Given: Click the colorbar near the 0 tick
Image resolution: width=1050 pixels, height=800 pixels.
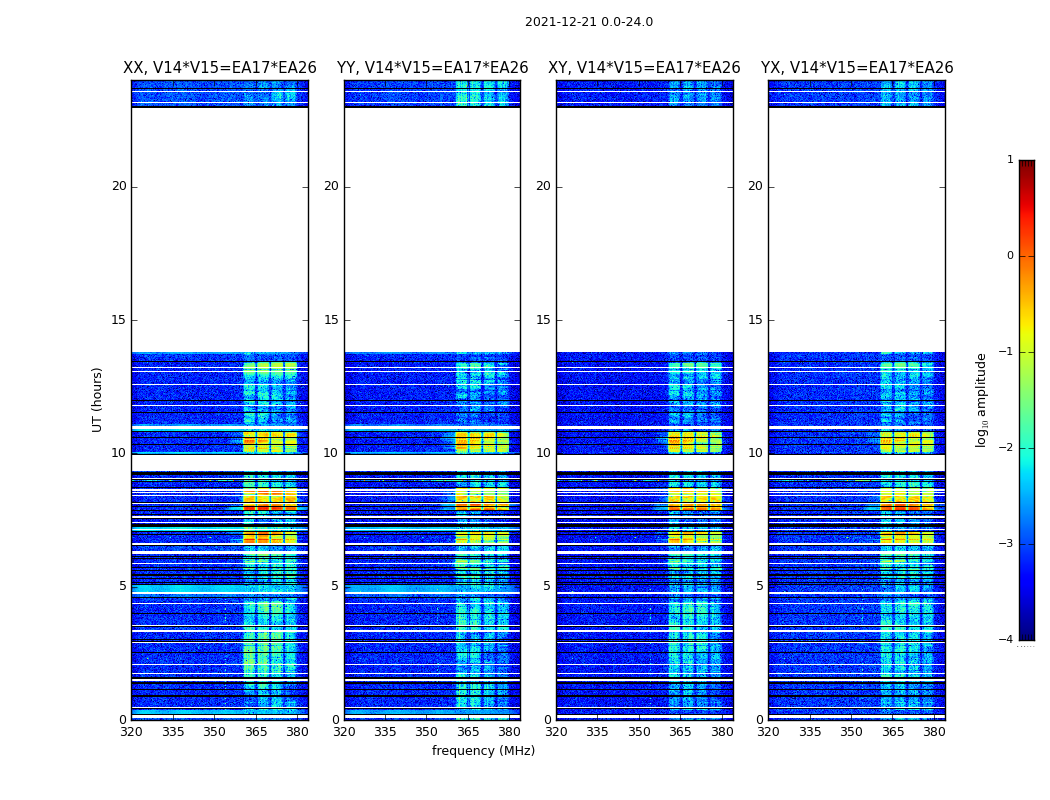Looking at the screenshot, I should [x=1027, y=256].
